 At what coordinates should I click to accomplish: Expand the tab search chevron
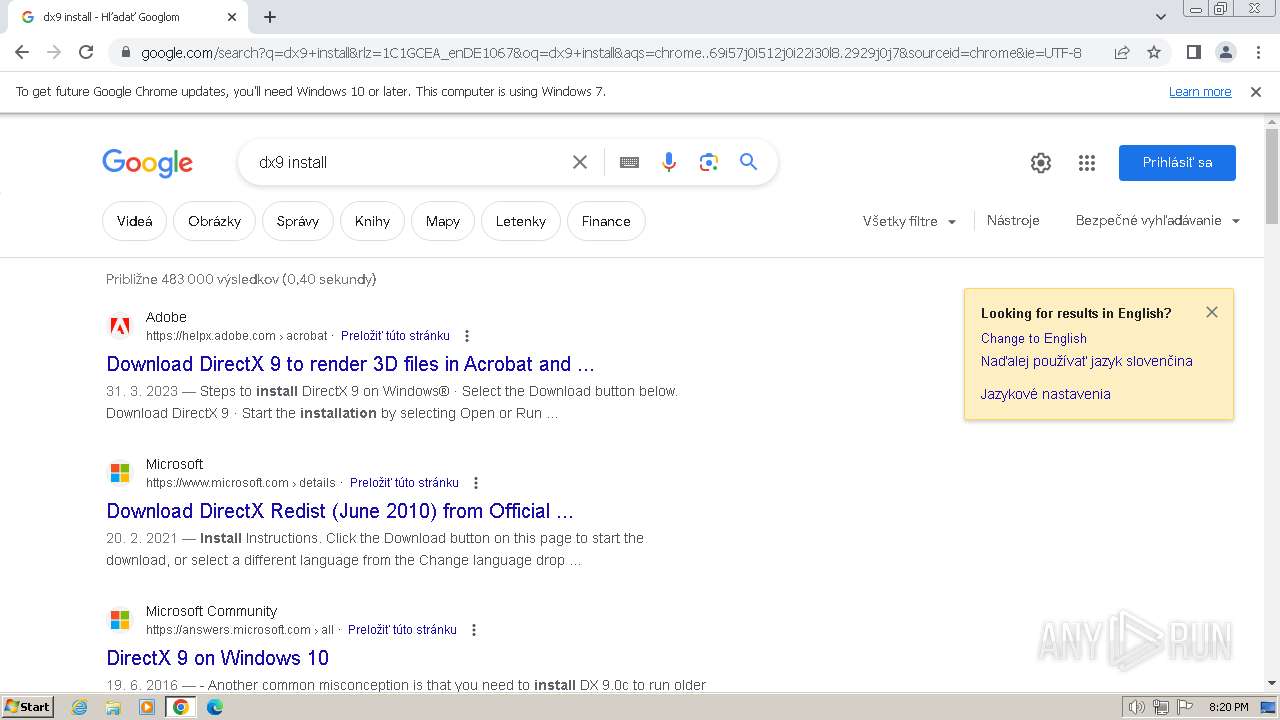point(1161,17)
